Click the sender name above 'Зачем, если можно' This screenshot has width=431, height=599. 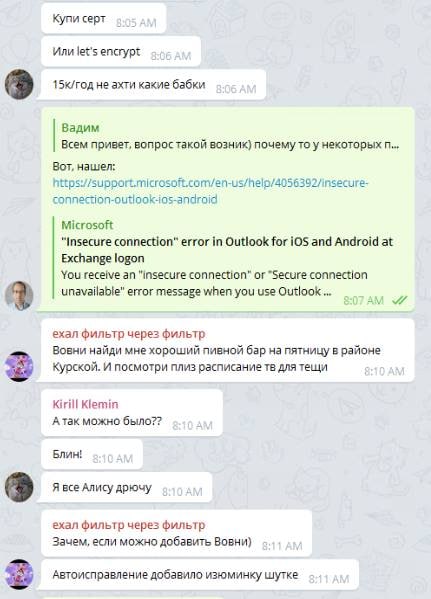[129, 525]
